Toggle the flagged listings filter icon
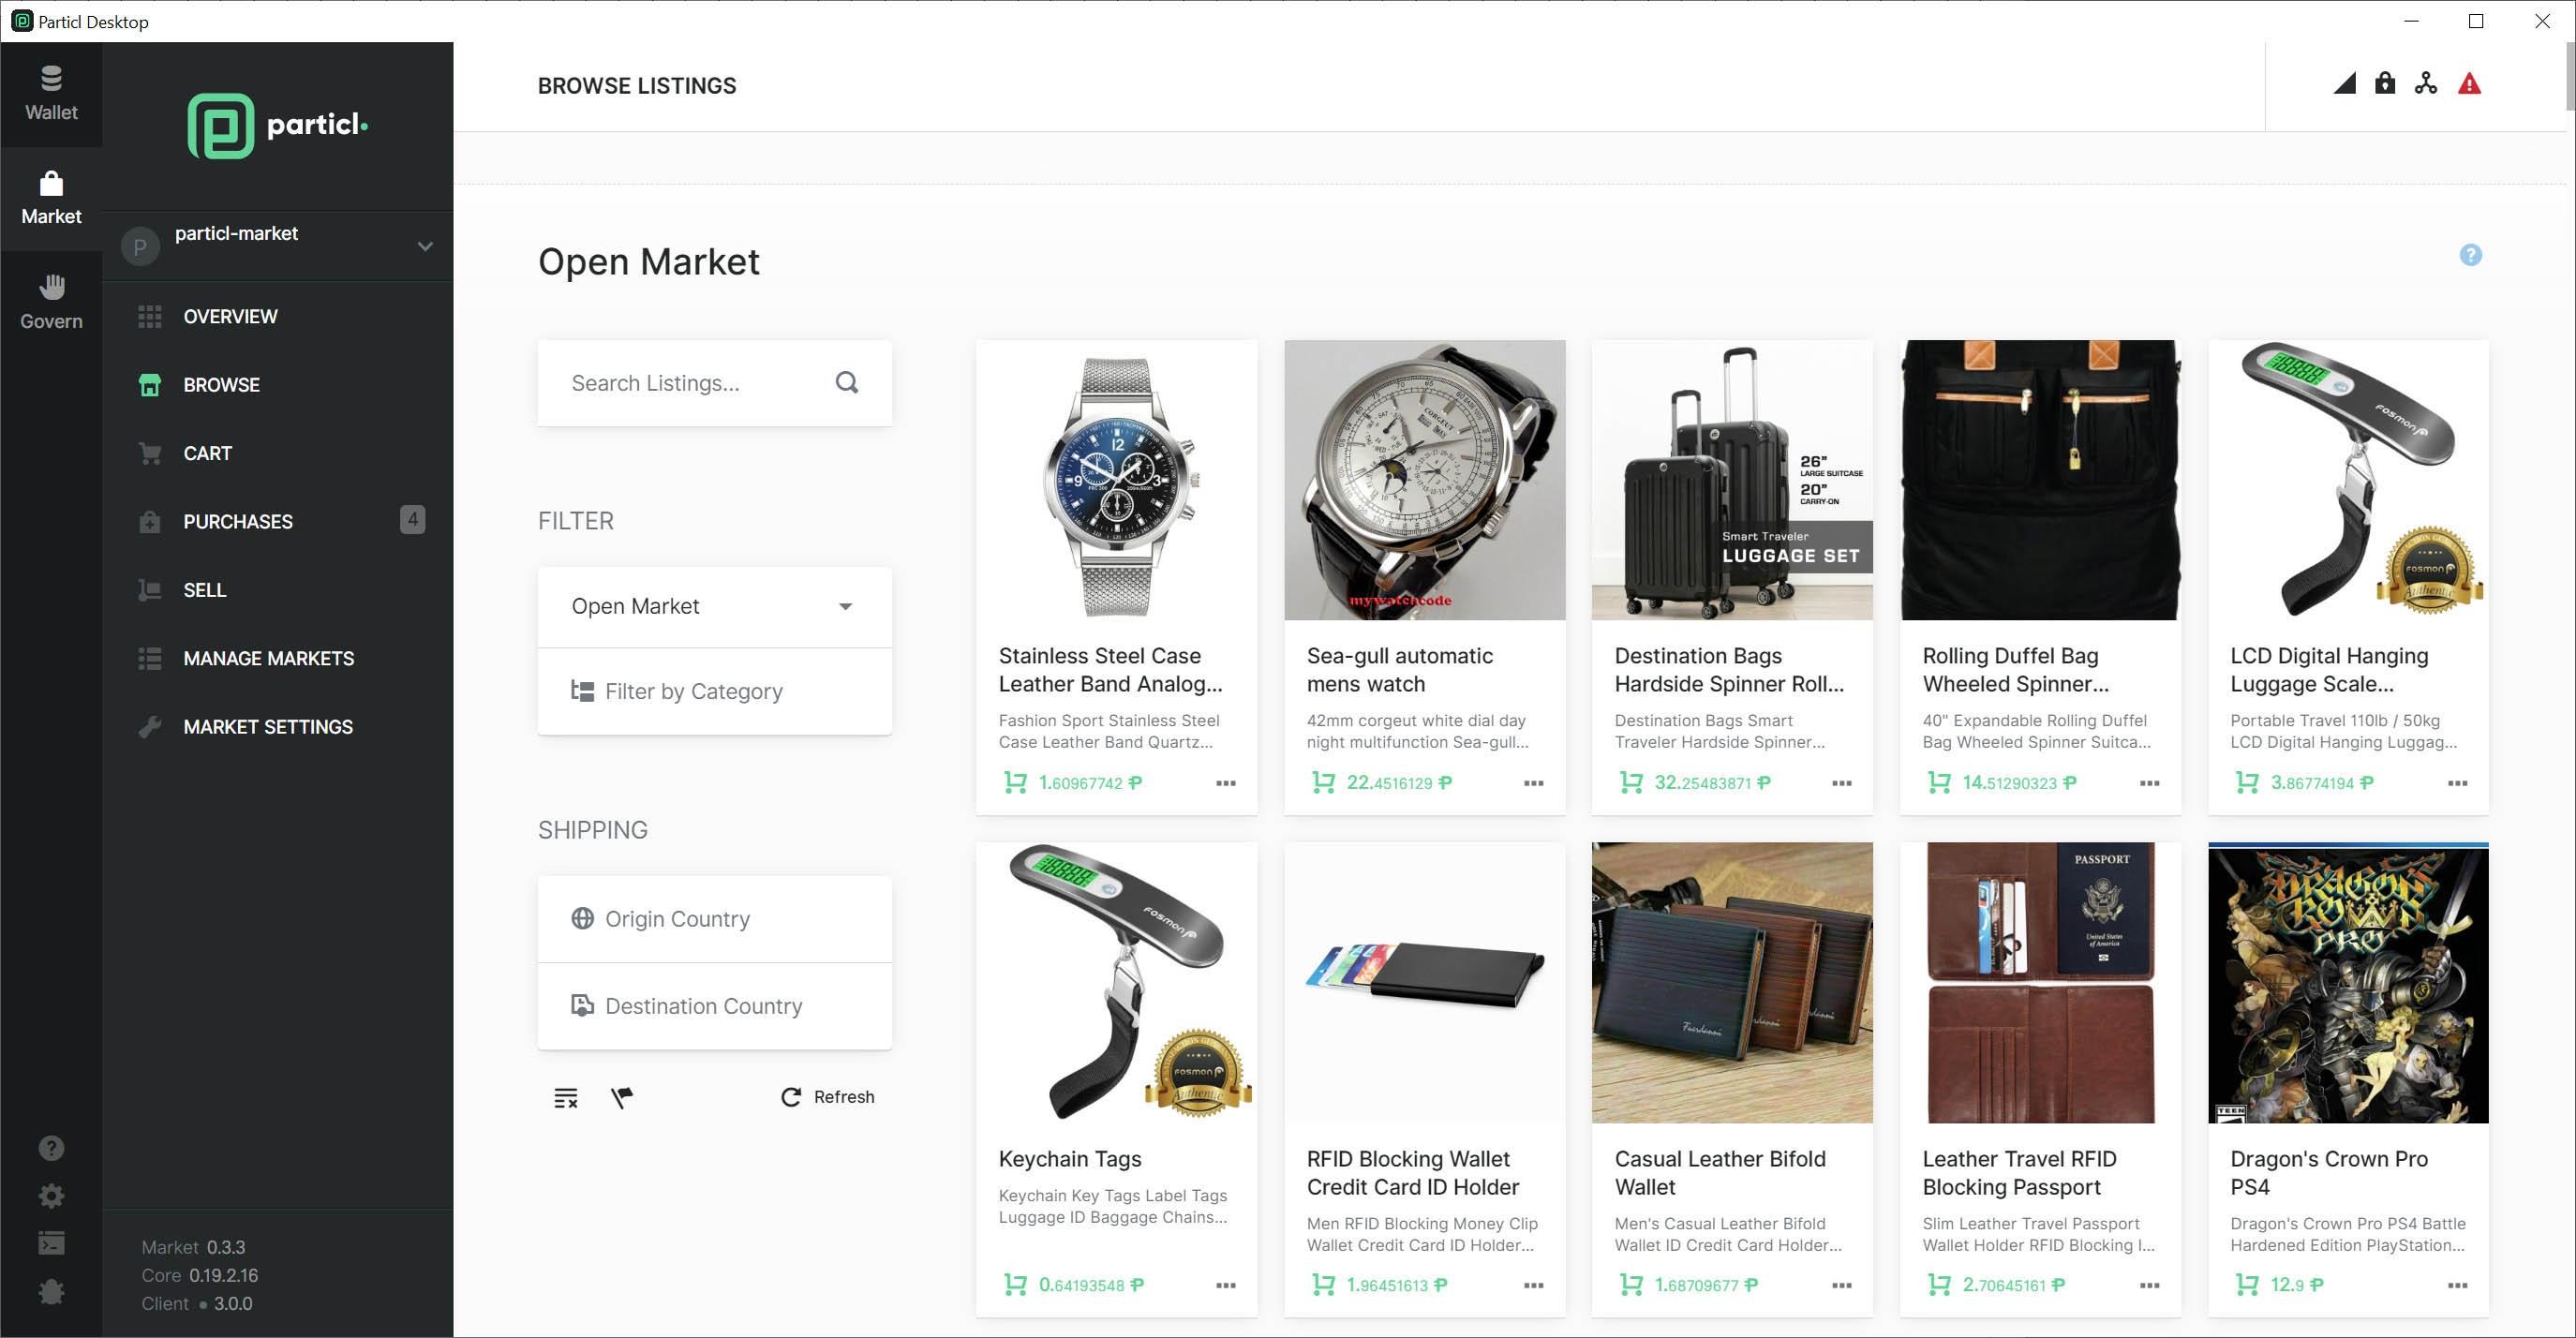Screen dimensions: 2576x1338 coord(621,1097)
